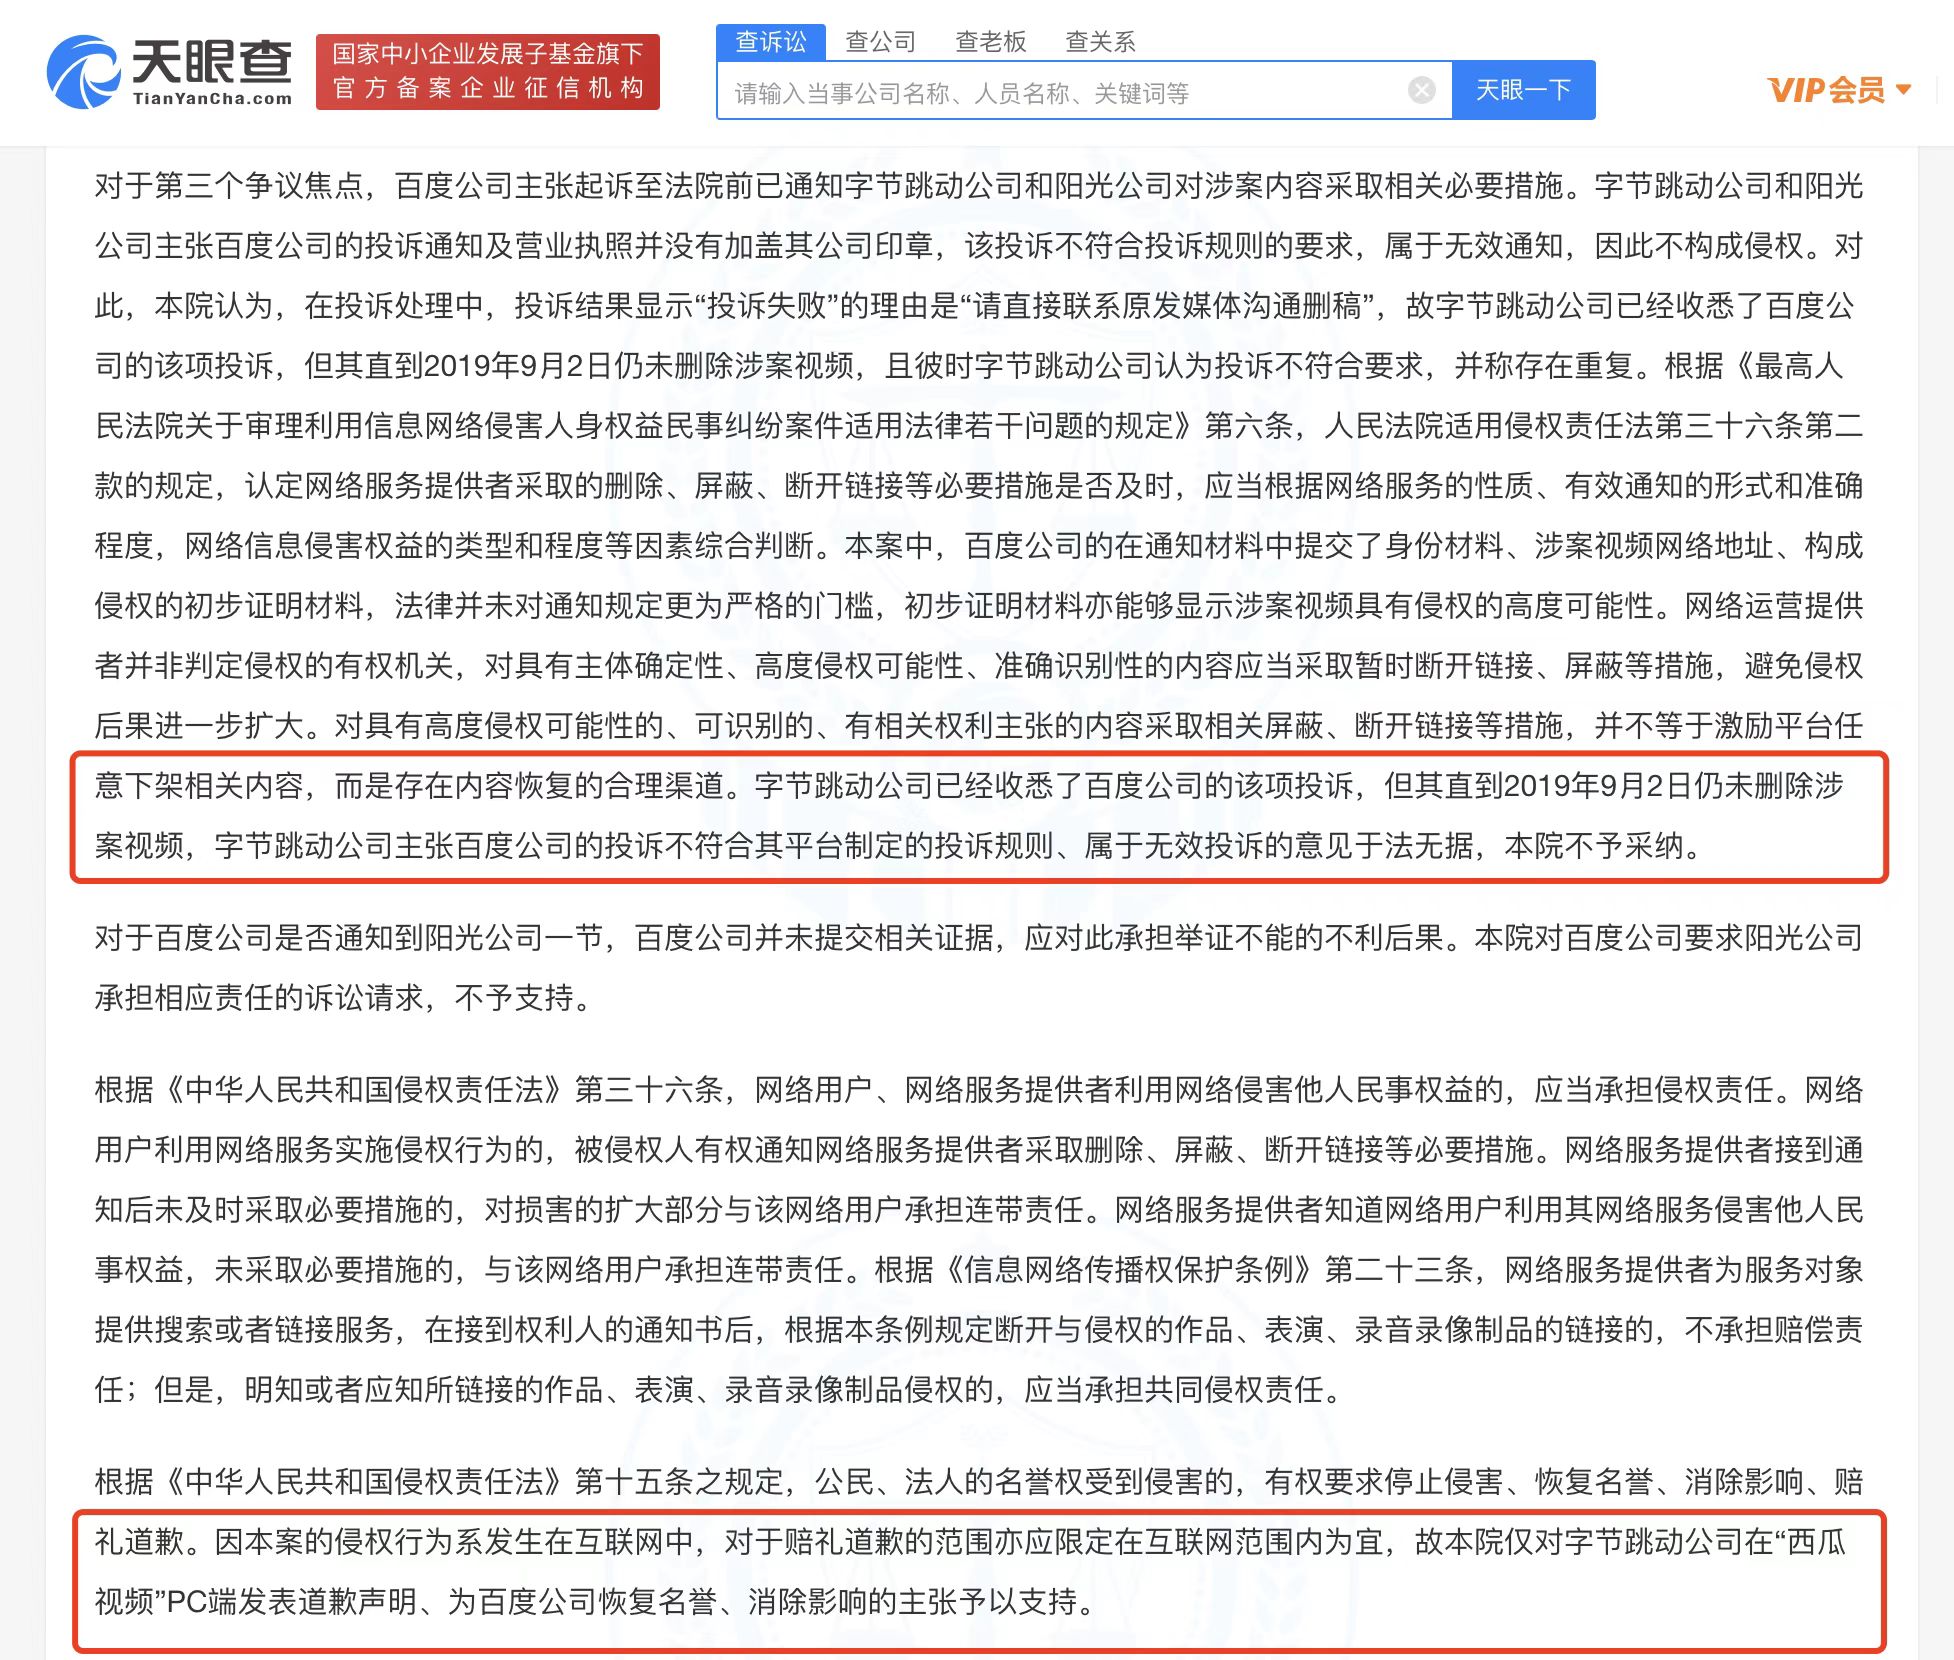Click paragraph starting 对于第三个争议焦点
The width and height of the screenshot is (1954, 1660).
coord(979,516)
